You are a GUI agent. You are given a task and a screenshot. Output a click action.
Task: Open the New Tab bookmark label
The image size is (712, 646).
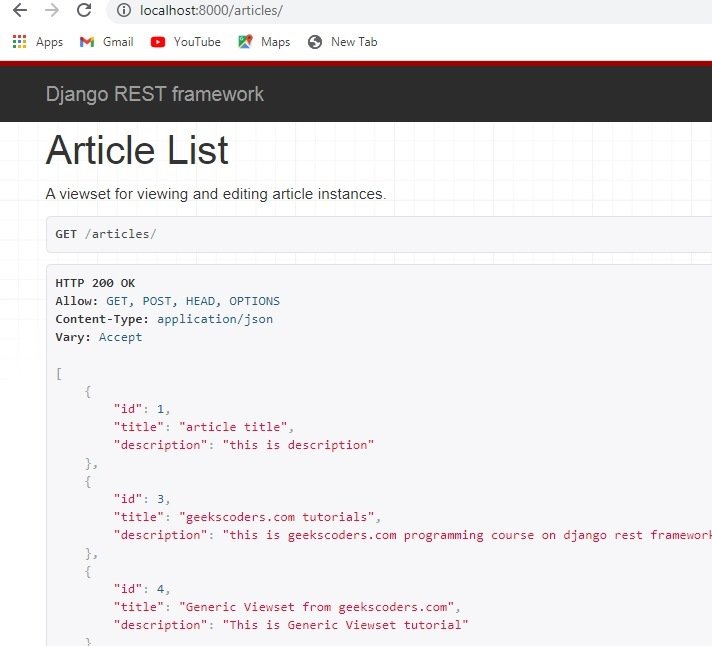click(x=354, y=42)
